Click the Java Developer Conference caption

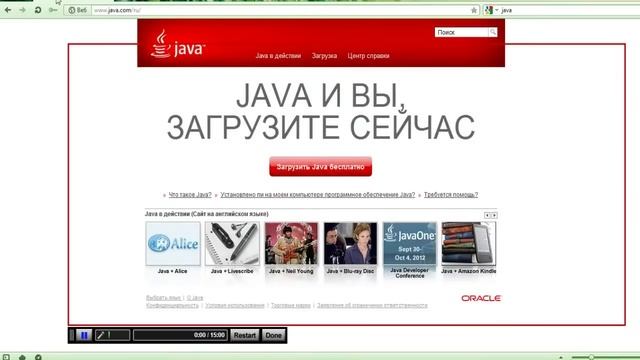coord(409,273)
